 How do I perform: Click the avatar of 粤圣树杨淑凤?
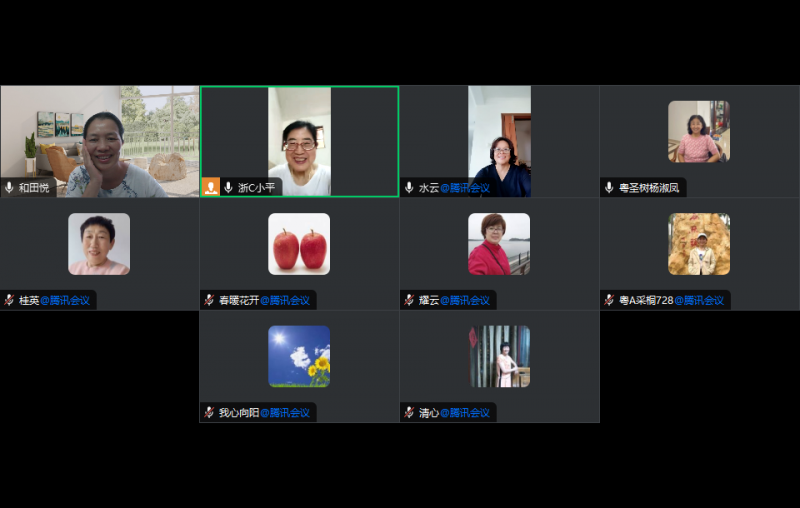click(699, 131)
